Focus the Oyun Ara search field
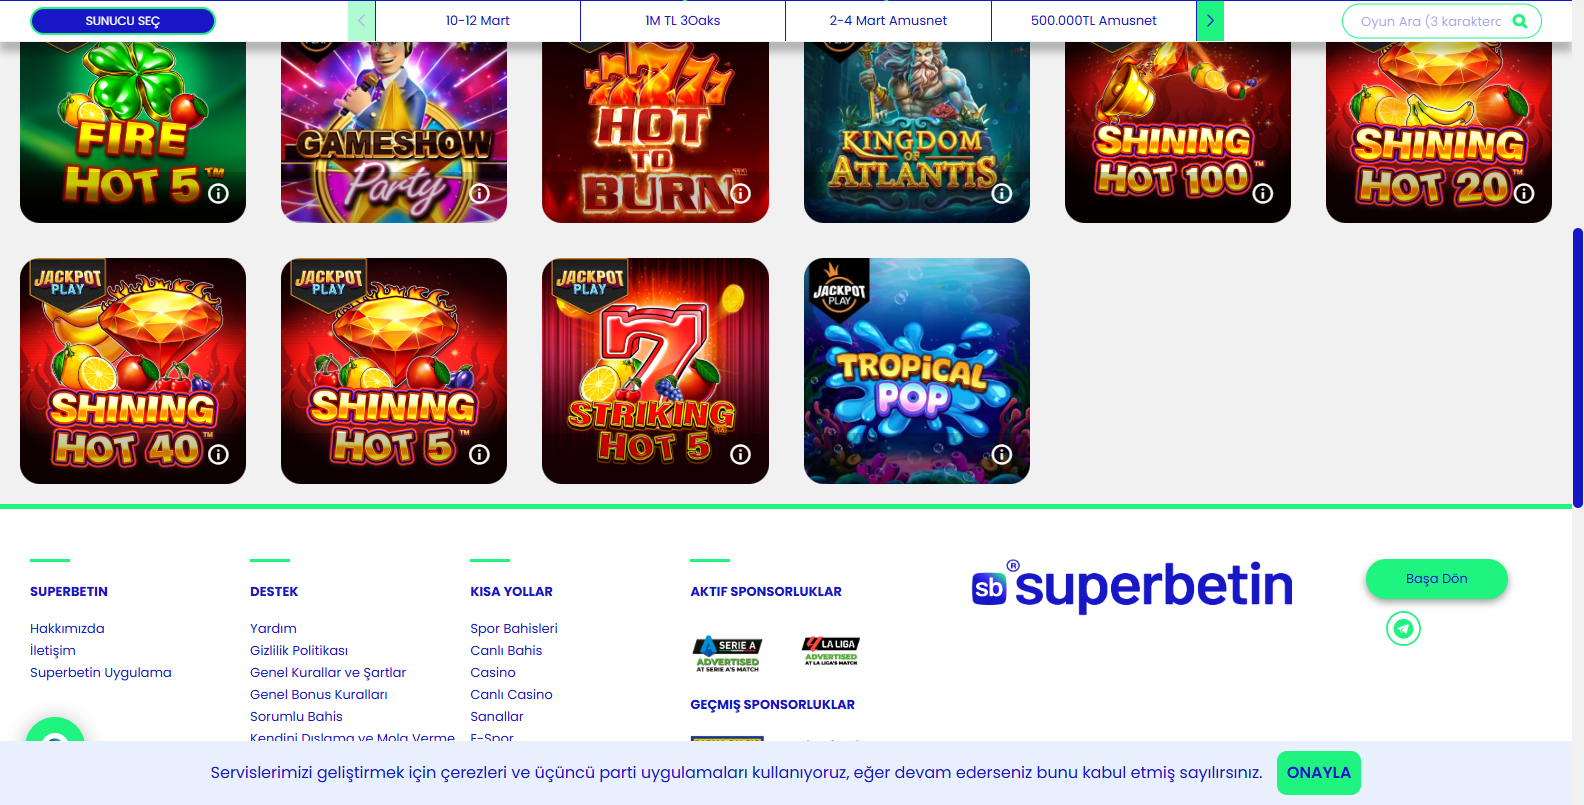Screen dimensions: 1584x805 point(1431,21)
